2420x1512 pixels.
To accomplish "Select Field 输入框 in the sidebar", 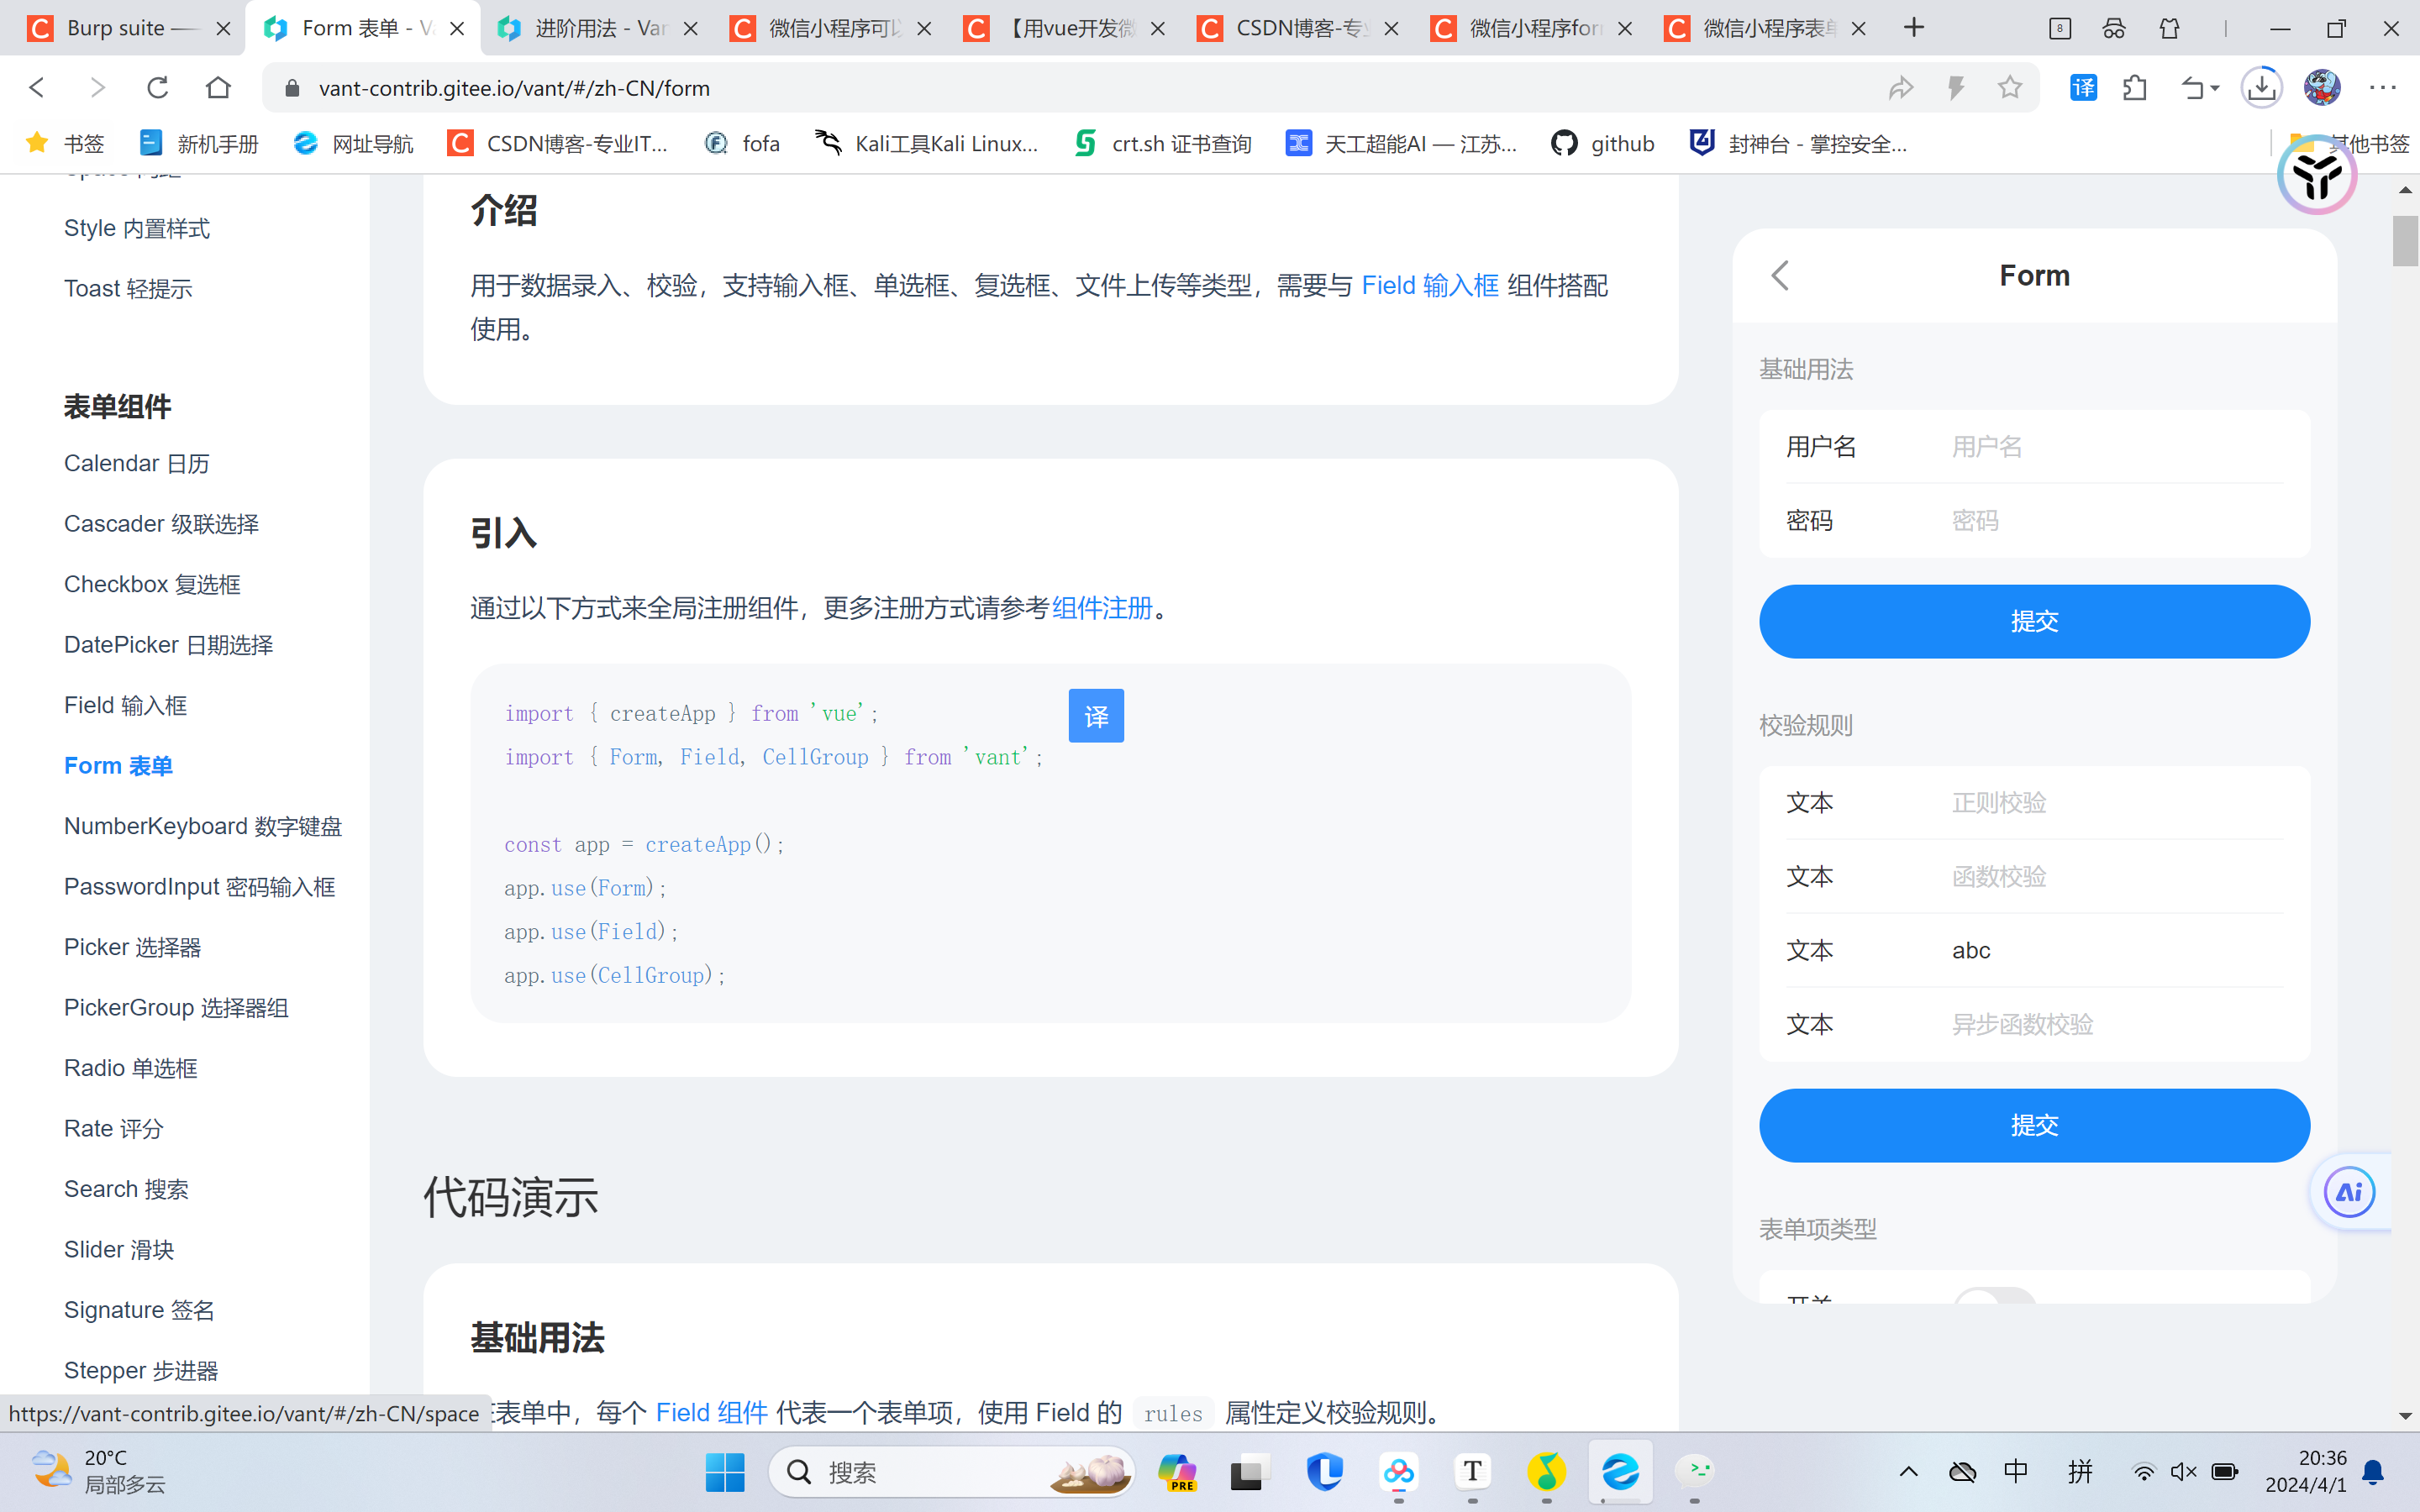I will 125,705.
